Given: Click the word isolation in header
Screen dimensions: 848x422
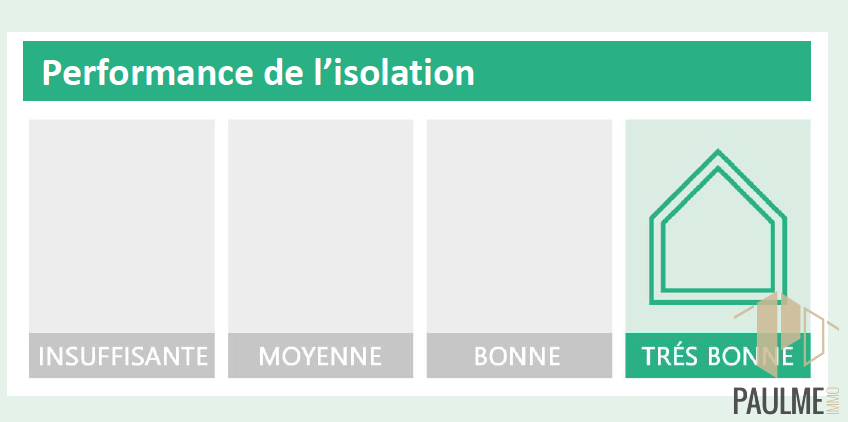Looking at the screenshot, I should tap(403, 72).
